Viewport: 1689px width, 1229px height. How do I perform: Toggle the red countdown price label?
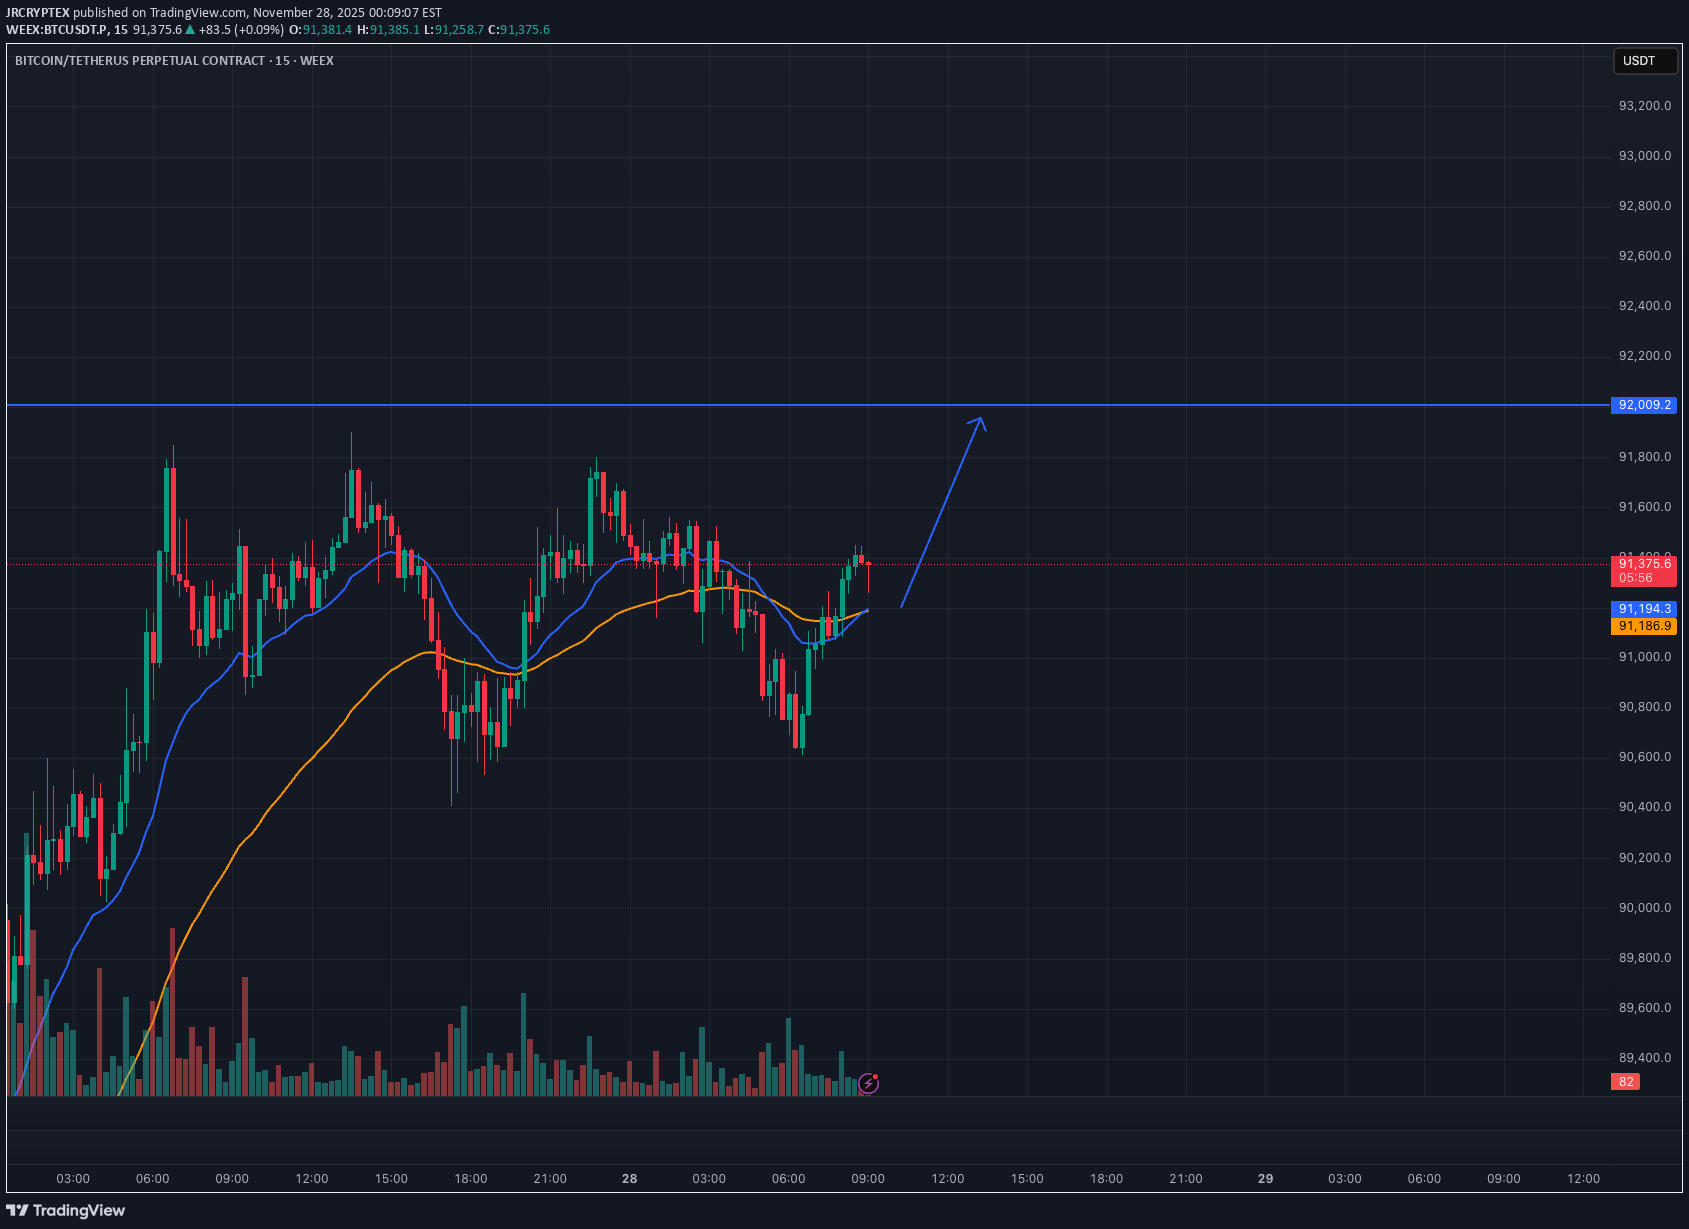click(x=1645, y=570)
